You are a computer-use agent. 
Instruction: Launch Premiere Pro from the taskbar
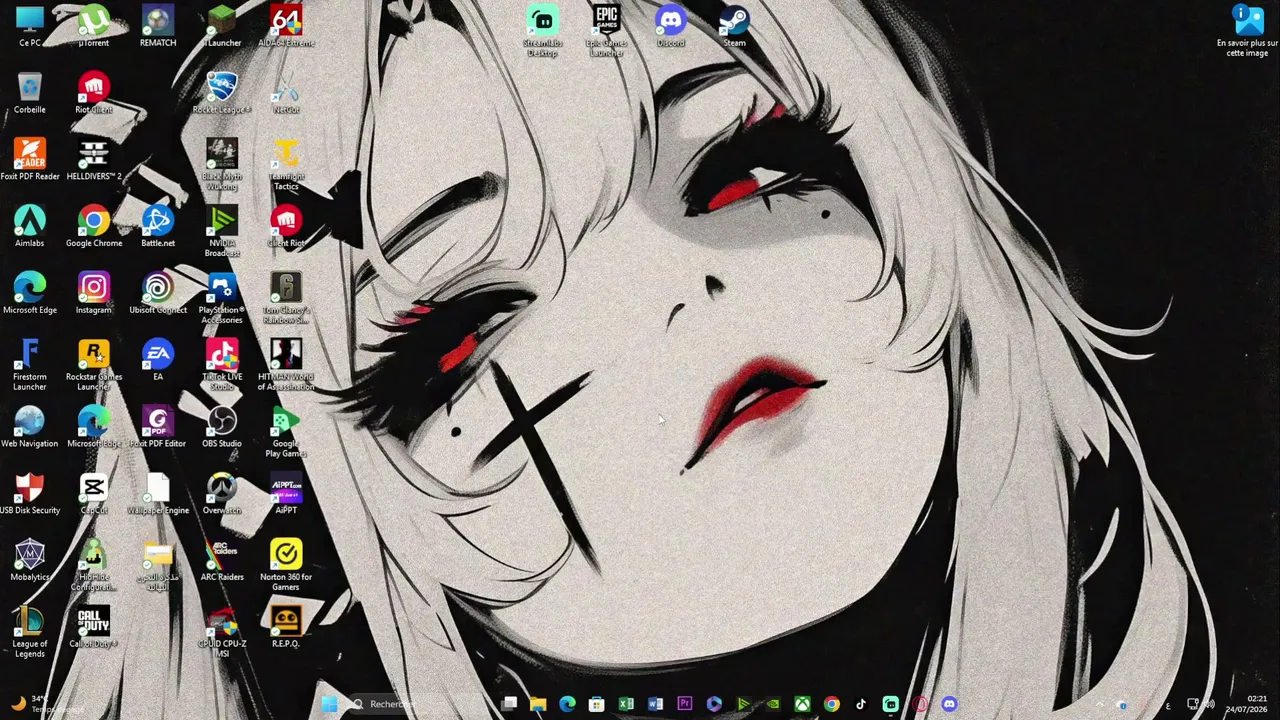(x=685, y=704)
